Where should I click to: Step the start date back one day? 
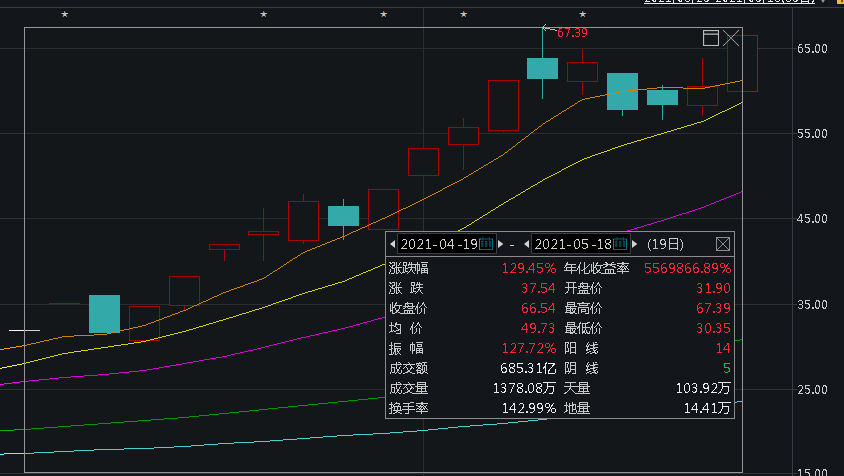coord(393,243)
